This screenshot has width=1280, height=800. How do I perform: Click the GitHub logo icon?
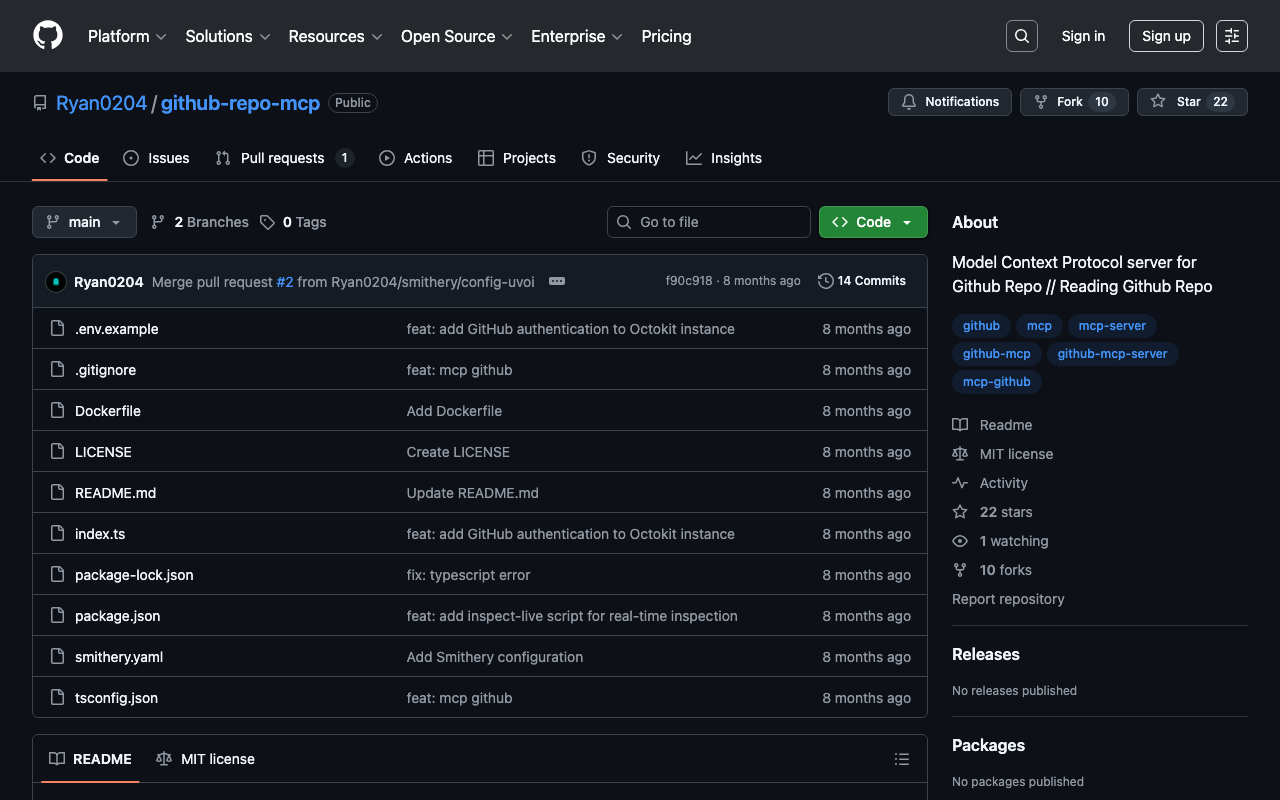tap(48, 36)
